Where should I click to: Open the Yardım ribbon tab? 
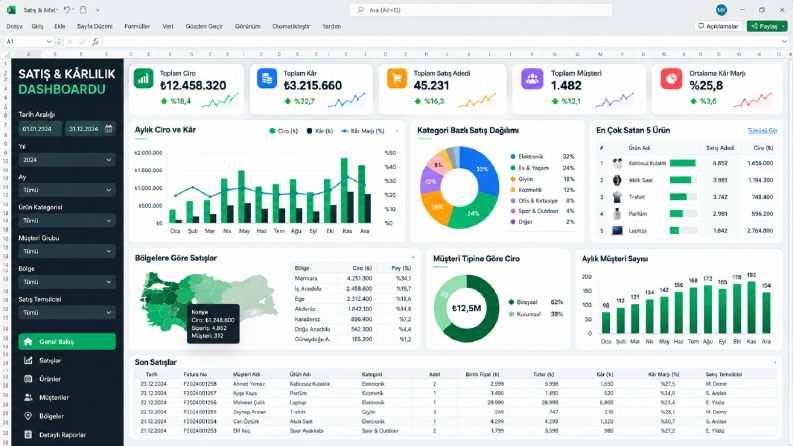(x=332, y=26)
